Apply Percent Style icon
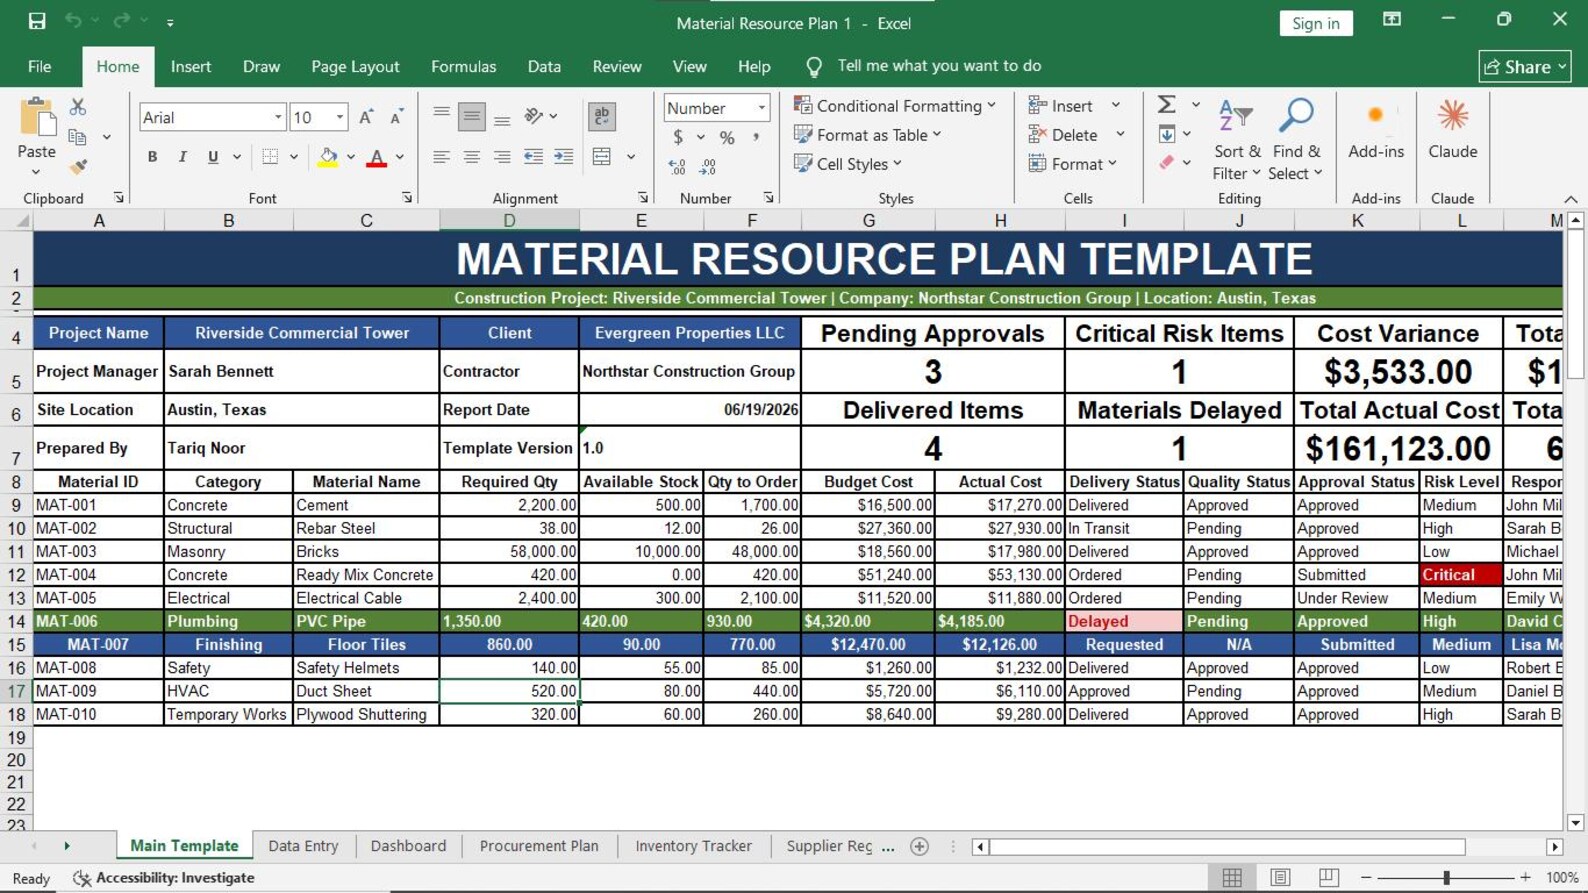1588x893 pixels. [x=727, y=138]
